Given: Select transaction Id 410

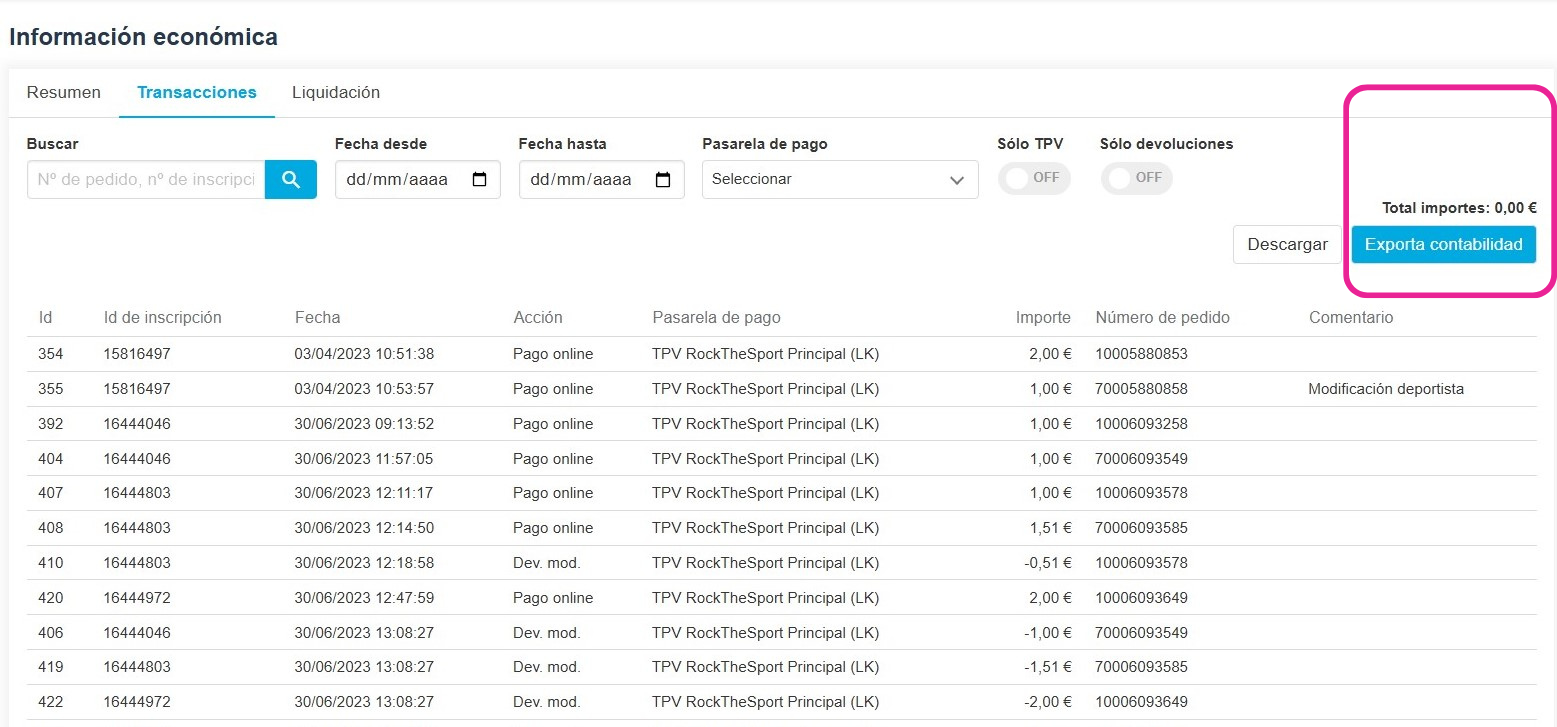Looking at the screenshot, I should (50, 563).
